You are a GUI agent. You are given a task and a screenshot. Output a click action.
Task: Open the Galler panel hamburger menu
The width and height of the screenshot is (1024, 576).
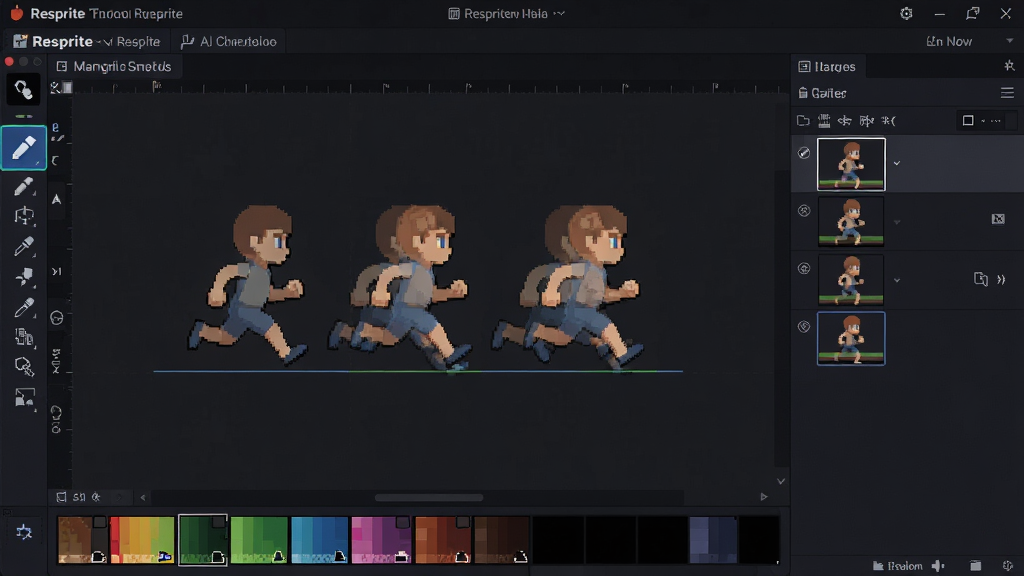(x=1007, y=93)
